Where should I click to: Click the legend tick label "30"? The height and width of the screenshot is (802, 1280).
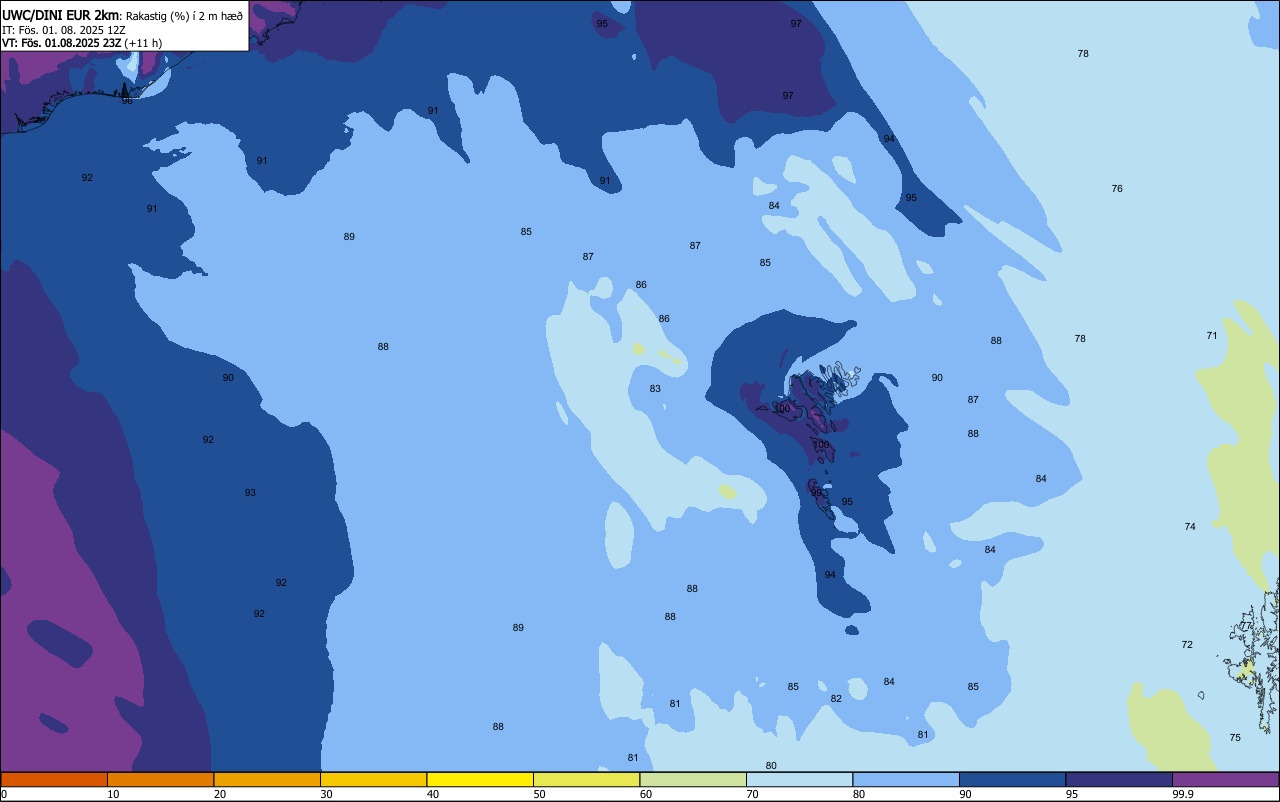326,794
